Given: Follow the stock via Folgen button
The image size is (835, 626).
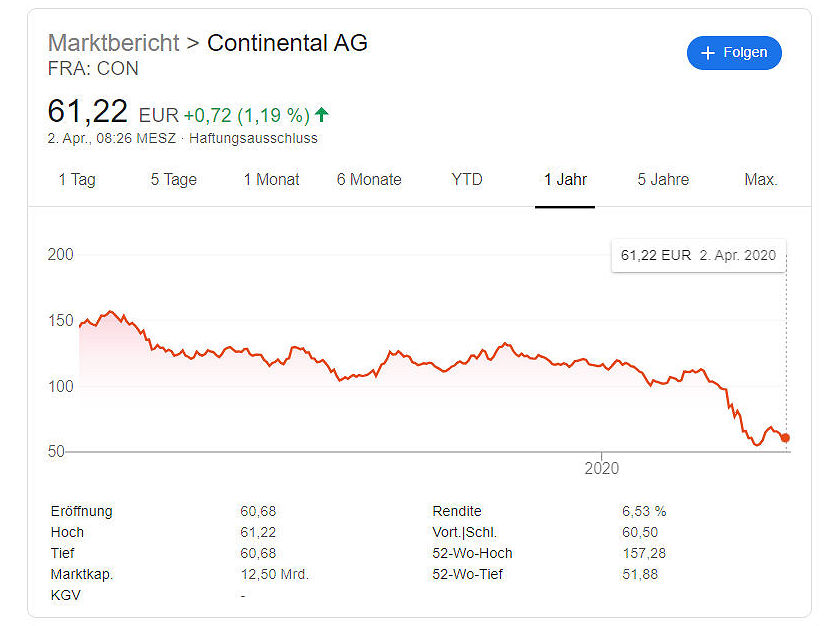Looking at the screenshot, I should (734, 53).
